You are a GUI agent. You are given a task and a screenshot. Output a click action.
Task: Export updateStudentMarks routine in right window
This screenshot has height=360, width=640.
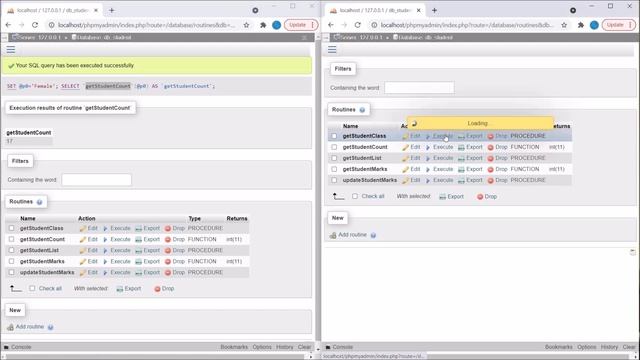pos(470,180)
